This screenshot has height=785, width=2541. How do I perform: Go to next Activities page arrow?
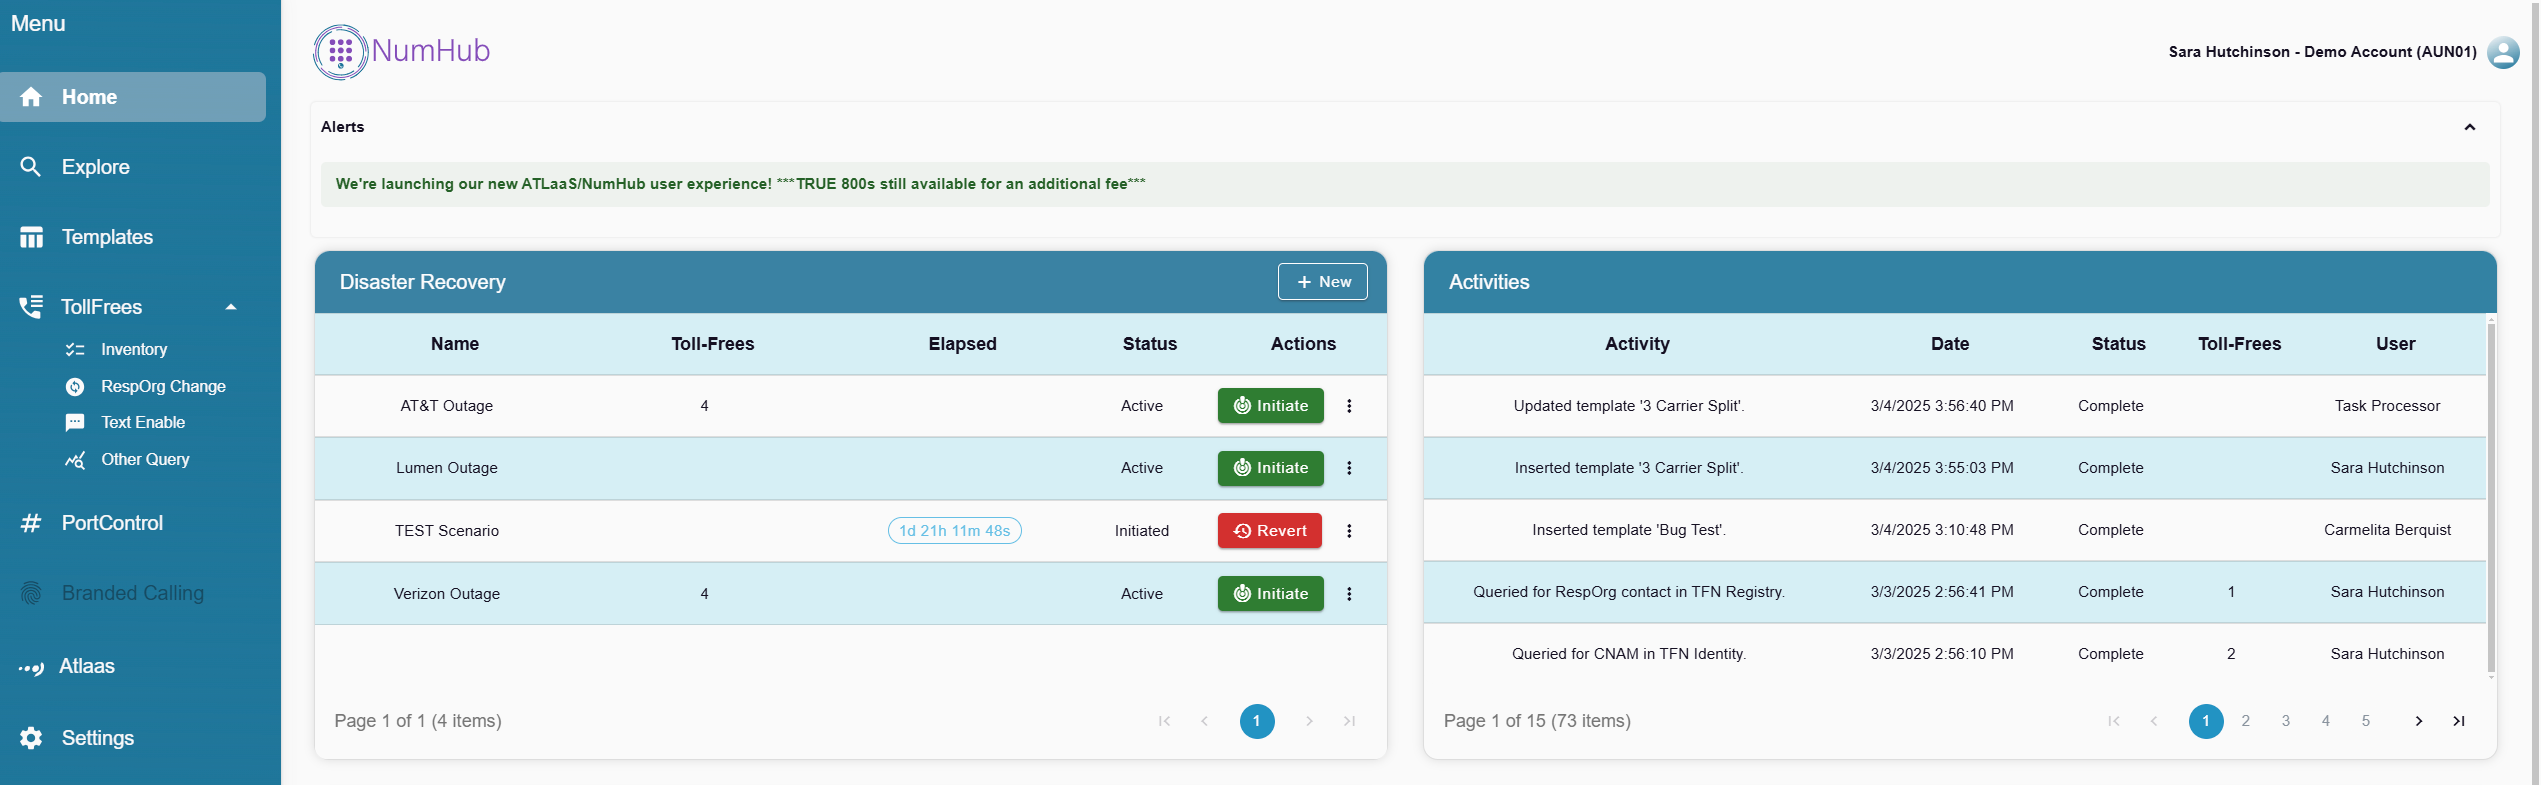(x=2418, y=721)
